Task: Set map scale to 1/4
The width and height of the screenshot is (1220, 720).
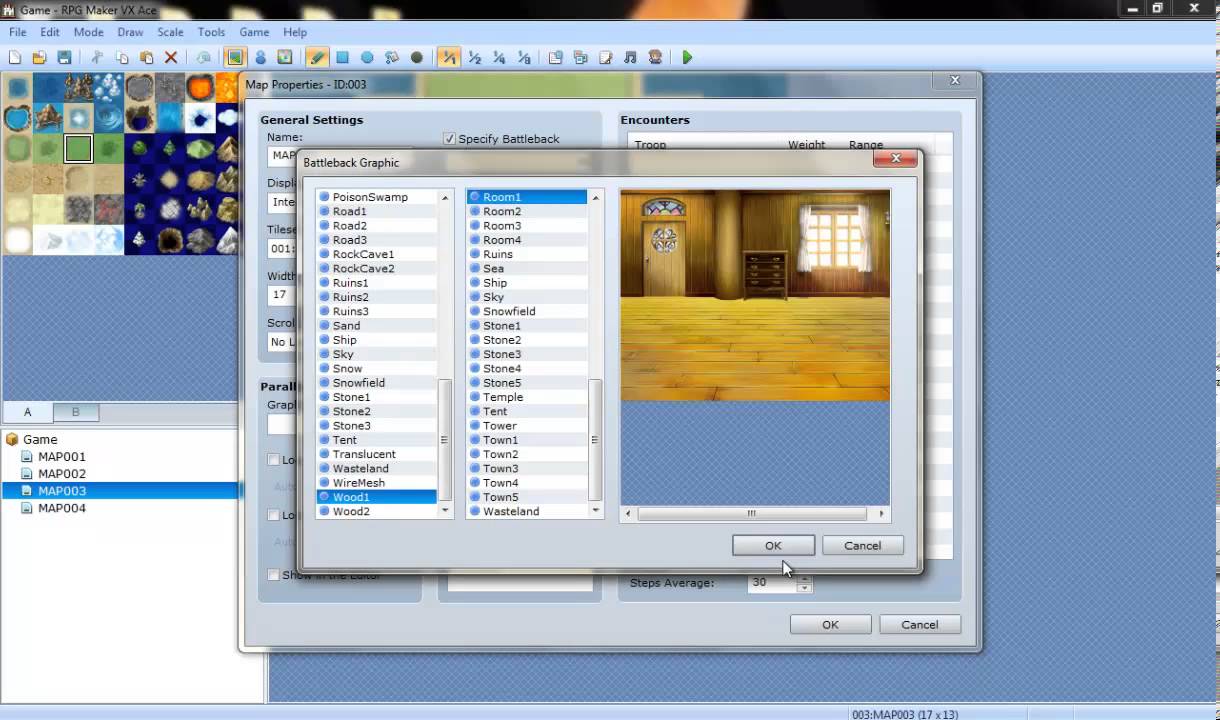Action: click(499, 58)
